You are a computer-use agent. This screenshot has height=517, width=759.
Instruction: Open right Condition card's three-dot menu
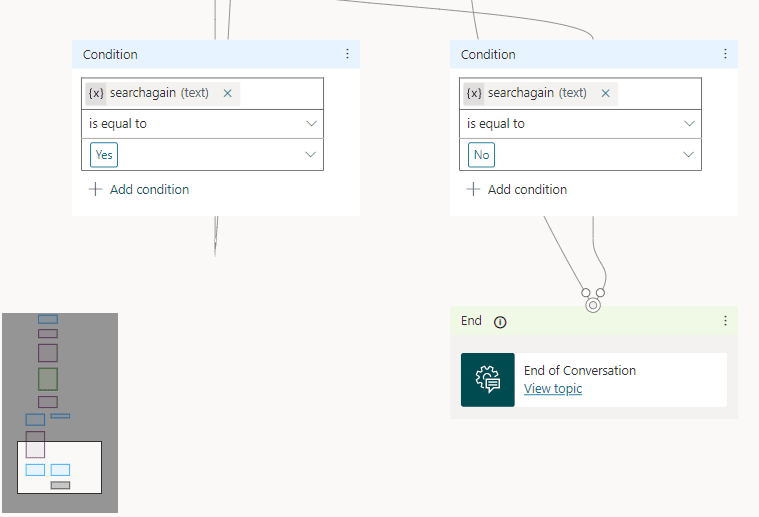(725, 54)
